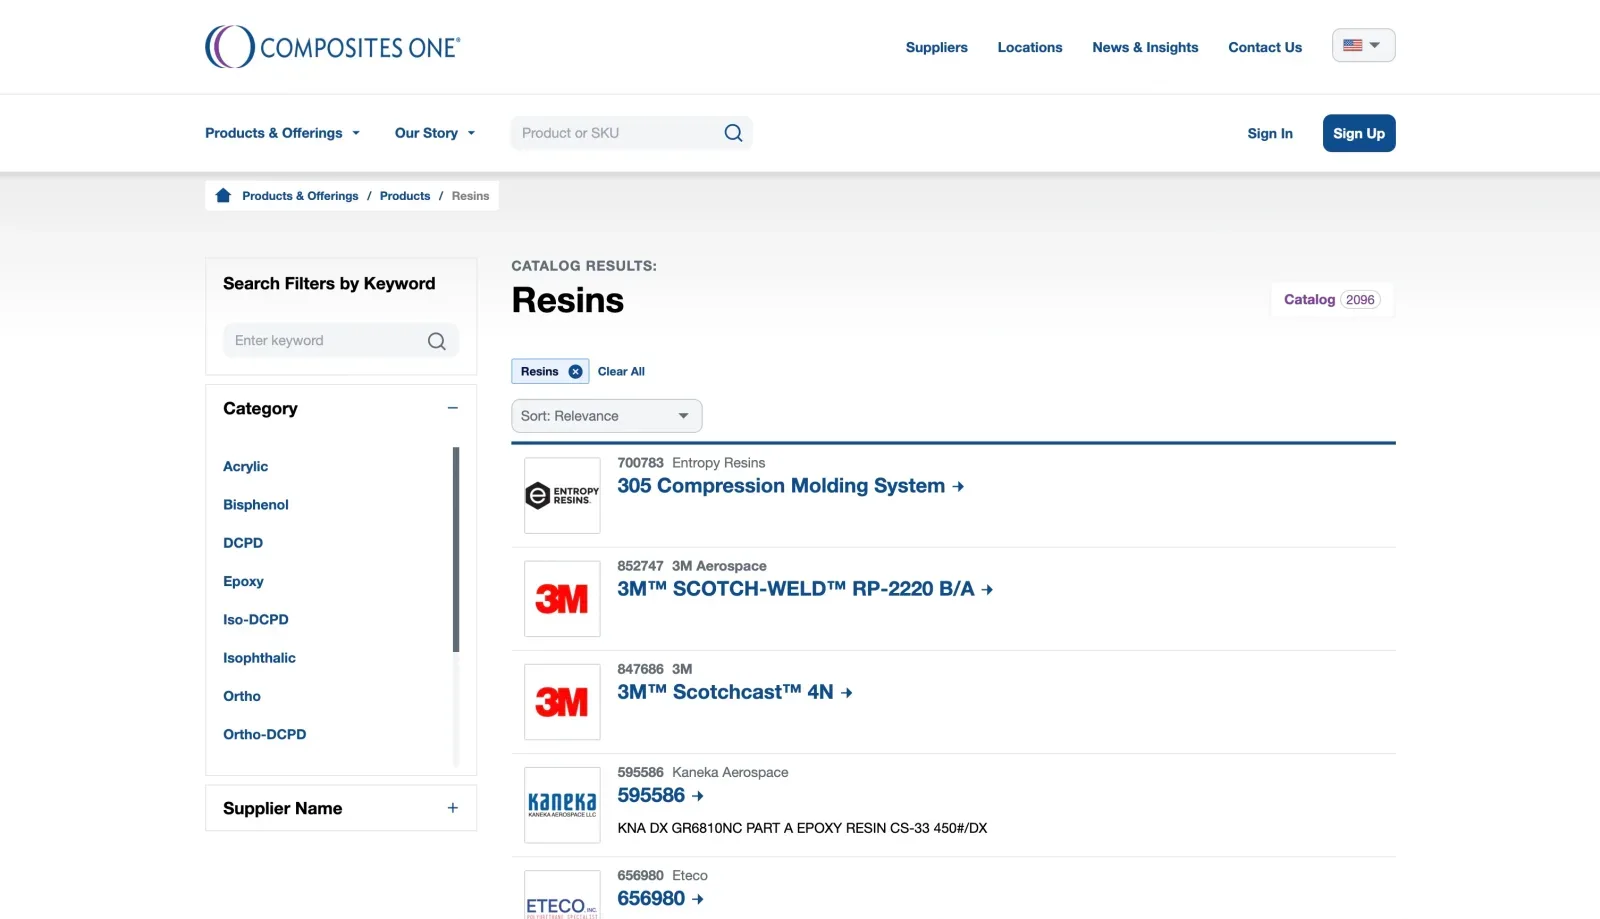Open Locations in the top navigation

point(1030,47)
